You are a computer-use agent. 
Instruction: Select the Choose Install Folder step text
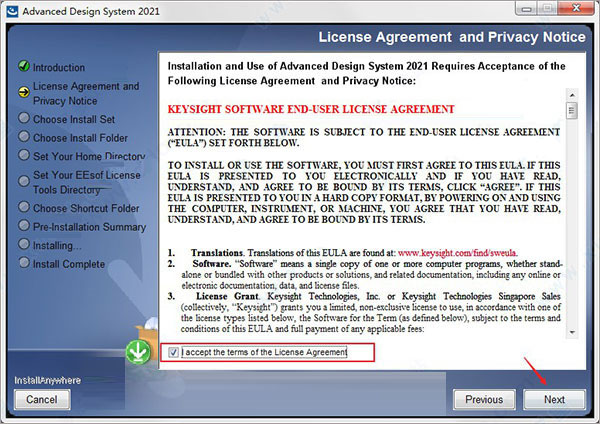click(x=80, y=138)
